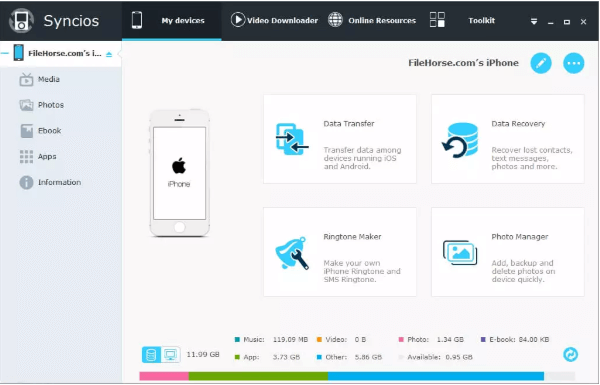Click the blue Other storage bar segment
The width and height of the screenshot is (600, 385).
[436, 376]
